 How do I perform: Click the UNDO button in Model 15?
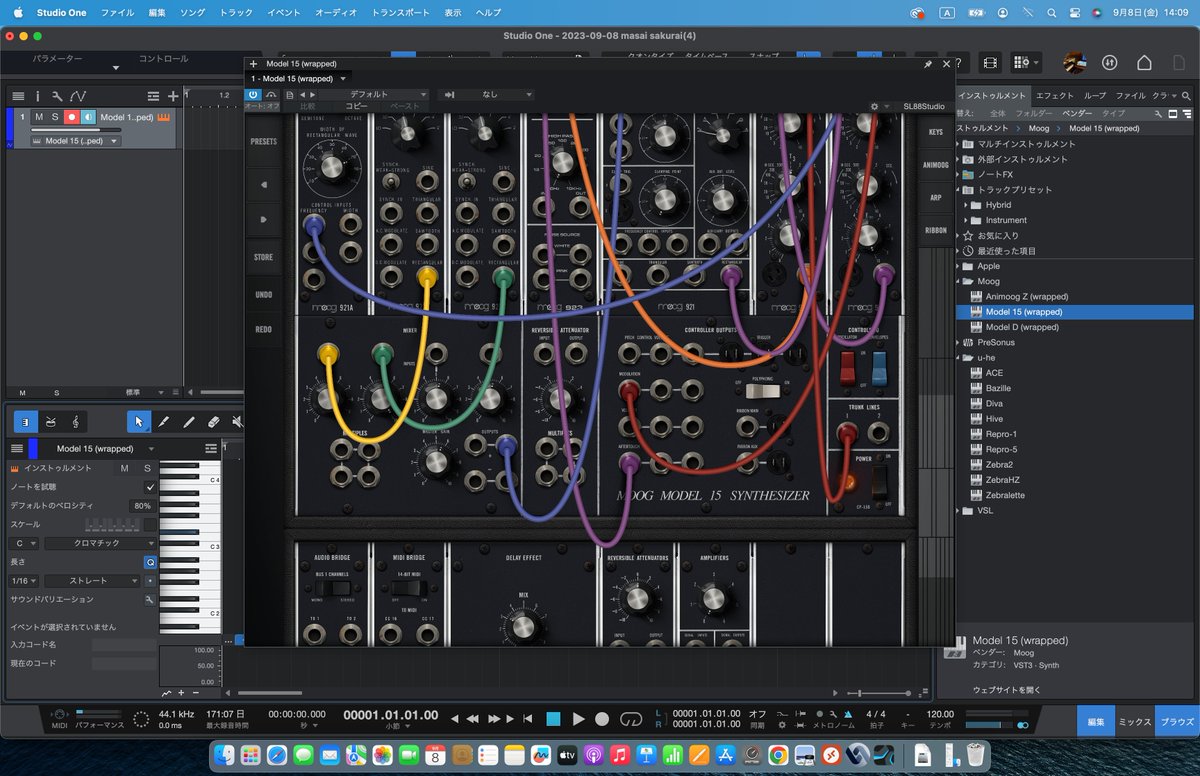point(263,294)
